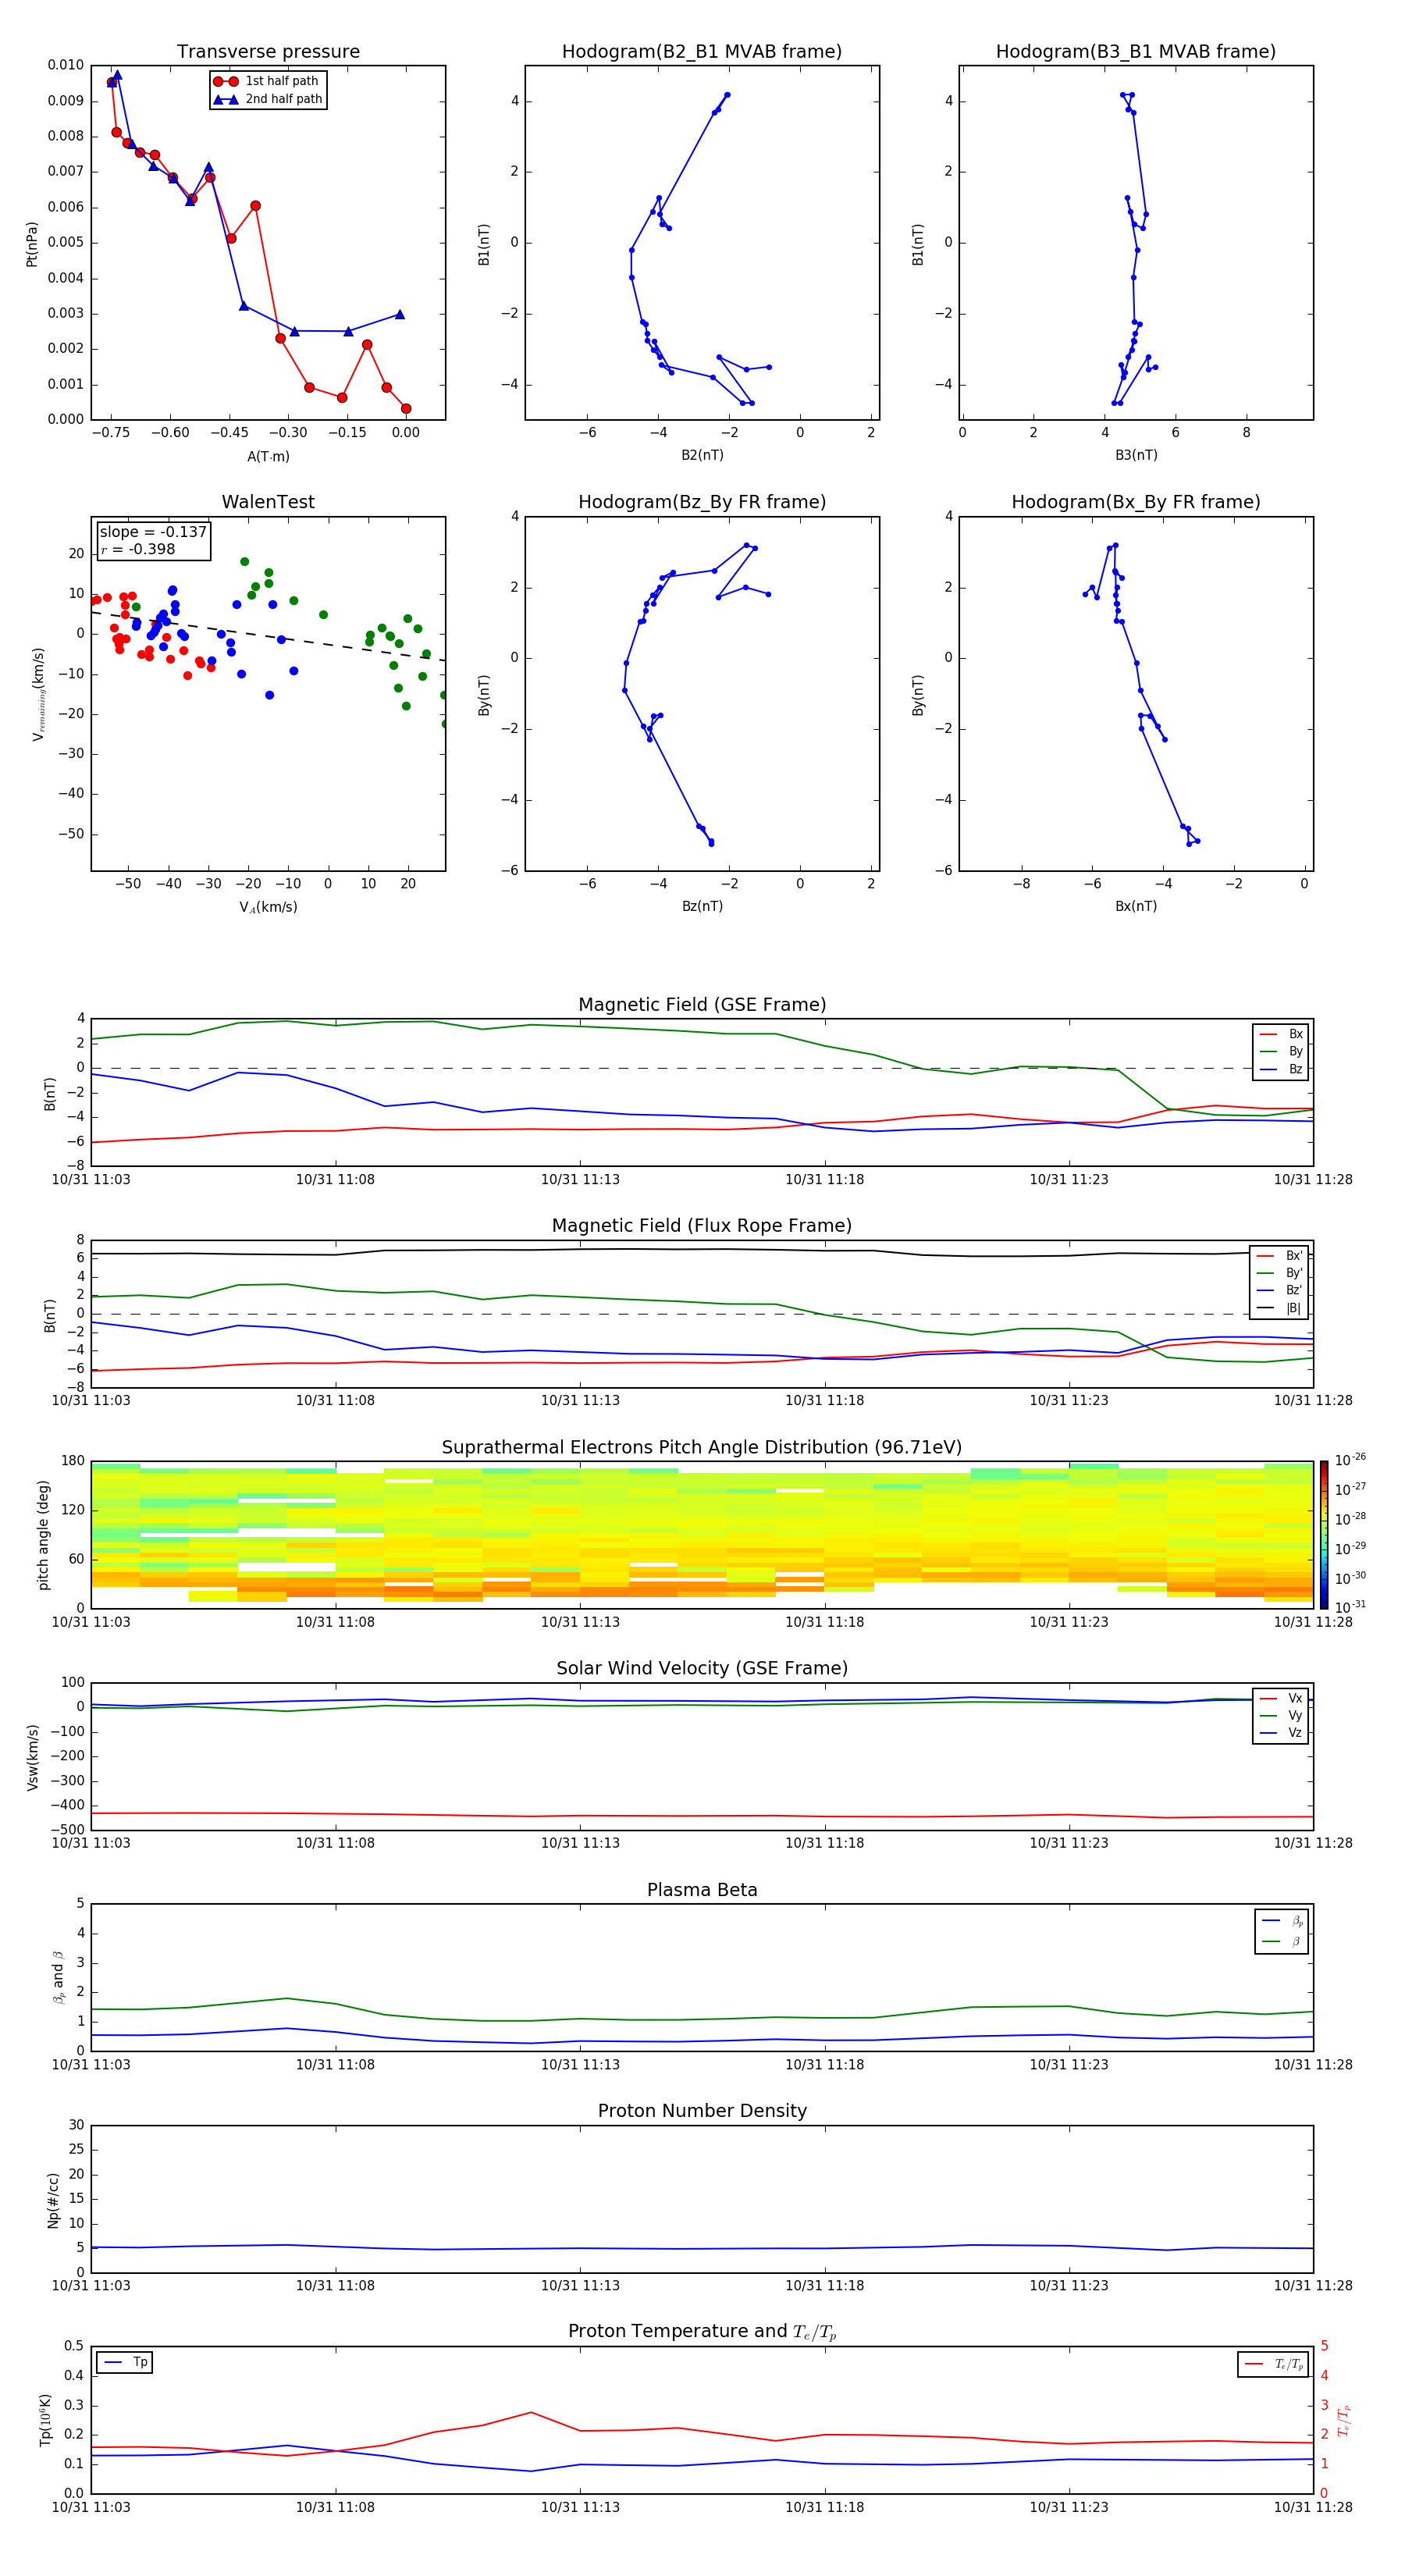The width and height of the screenshot is (1405, 2576).
Task: Click the 'slope = -0.137' annotation
Action: tap(153, 532)
